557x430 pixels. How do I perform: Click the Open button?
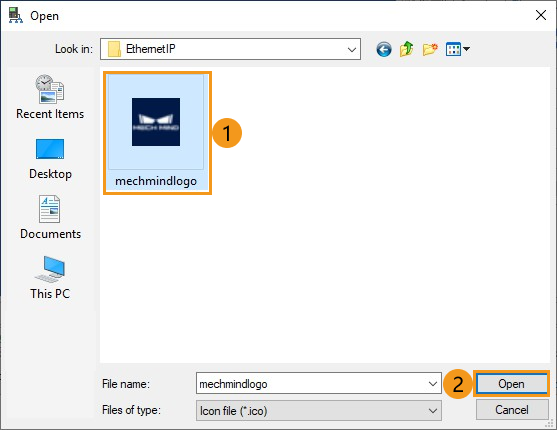click(511, 383)
